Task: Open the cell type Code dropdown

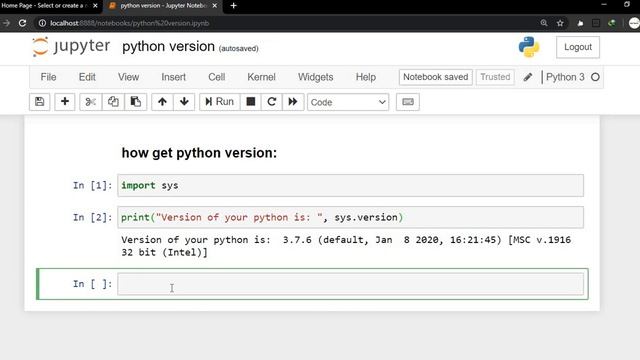Action: coord(348,102)
